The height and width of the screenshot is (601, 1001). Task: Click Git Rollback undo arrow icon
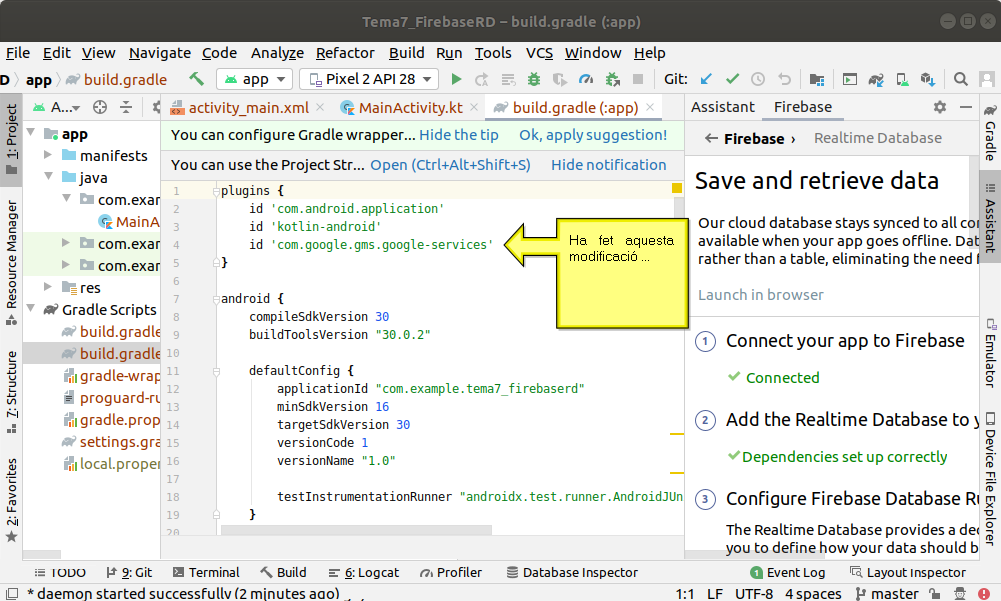pyautogui.click(x=784, y=79)
